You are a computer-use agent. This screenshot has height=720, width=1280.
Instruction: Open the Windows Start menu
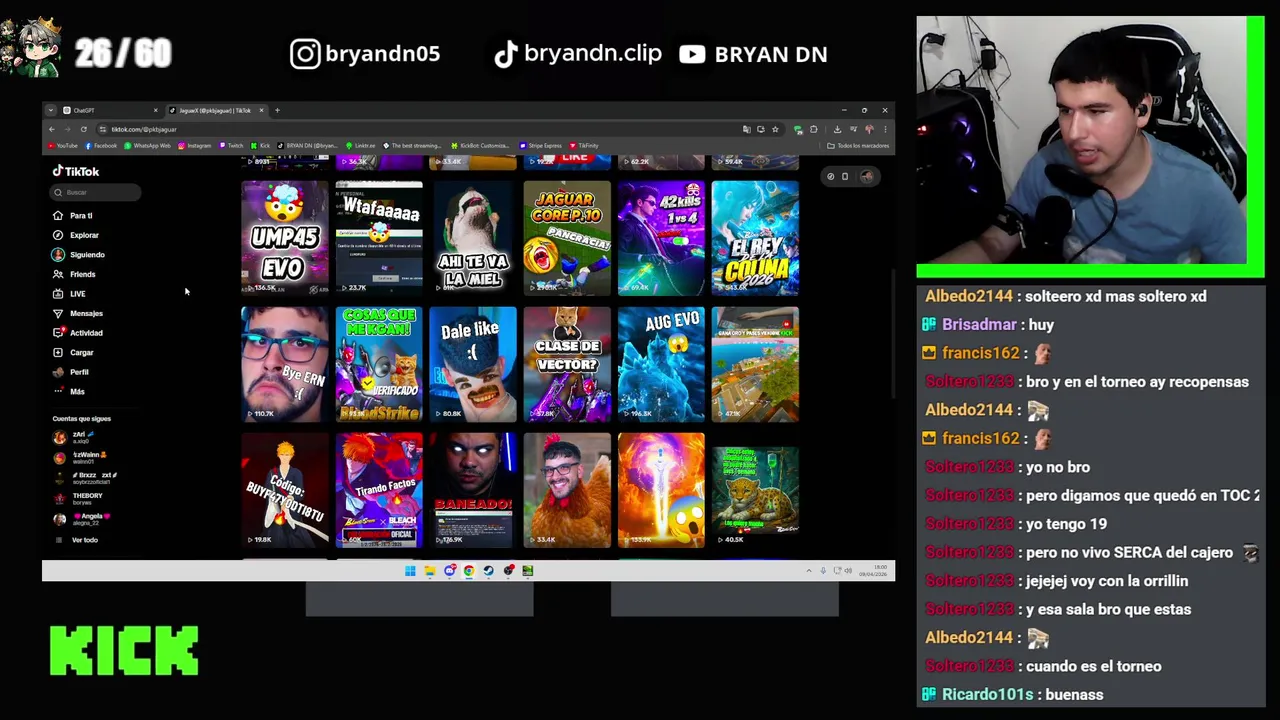[x=410, y=571]
